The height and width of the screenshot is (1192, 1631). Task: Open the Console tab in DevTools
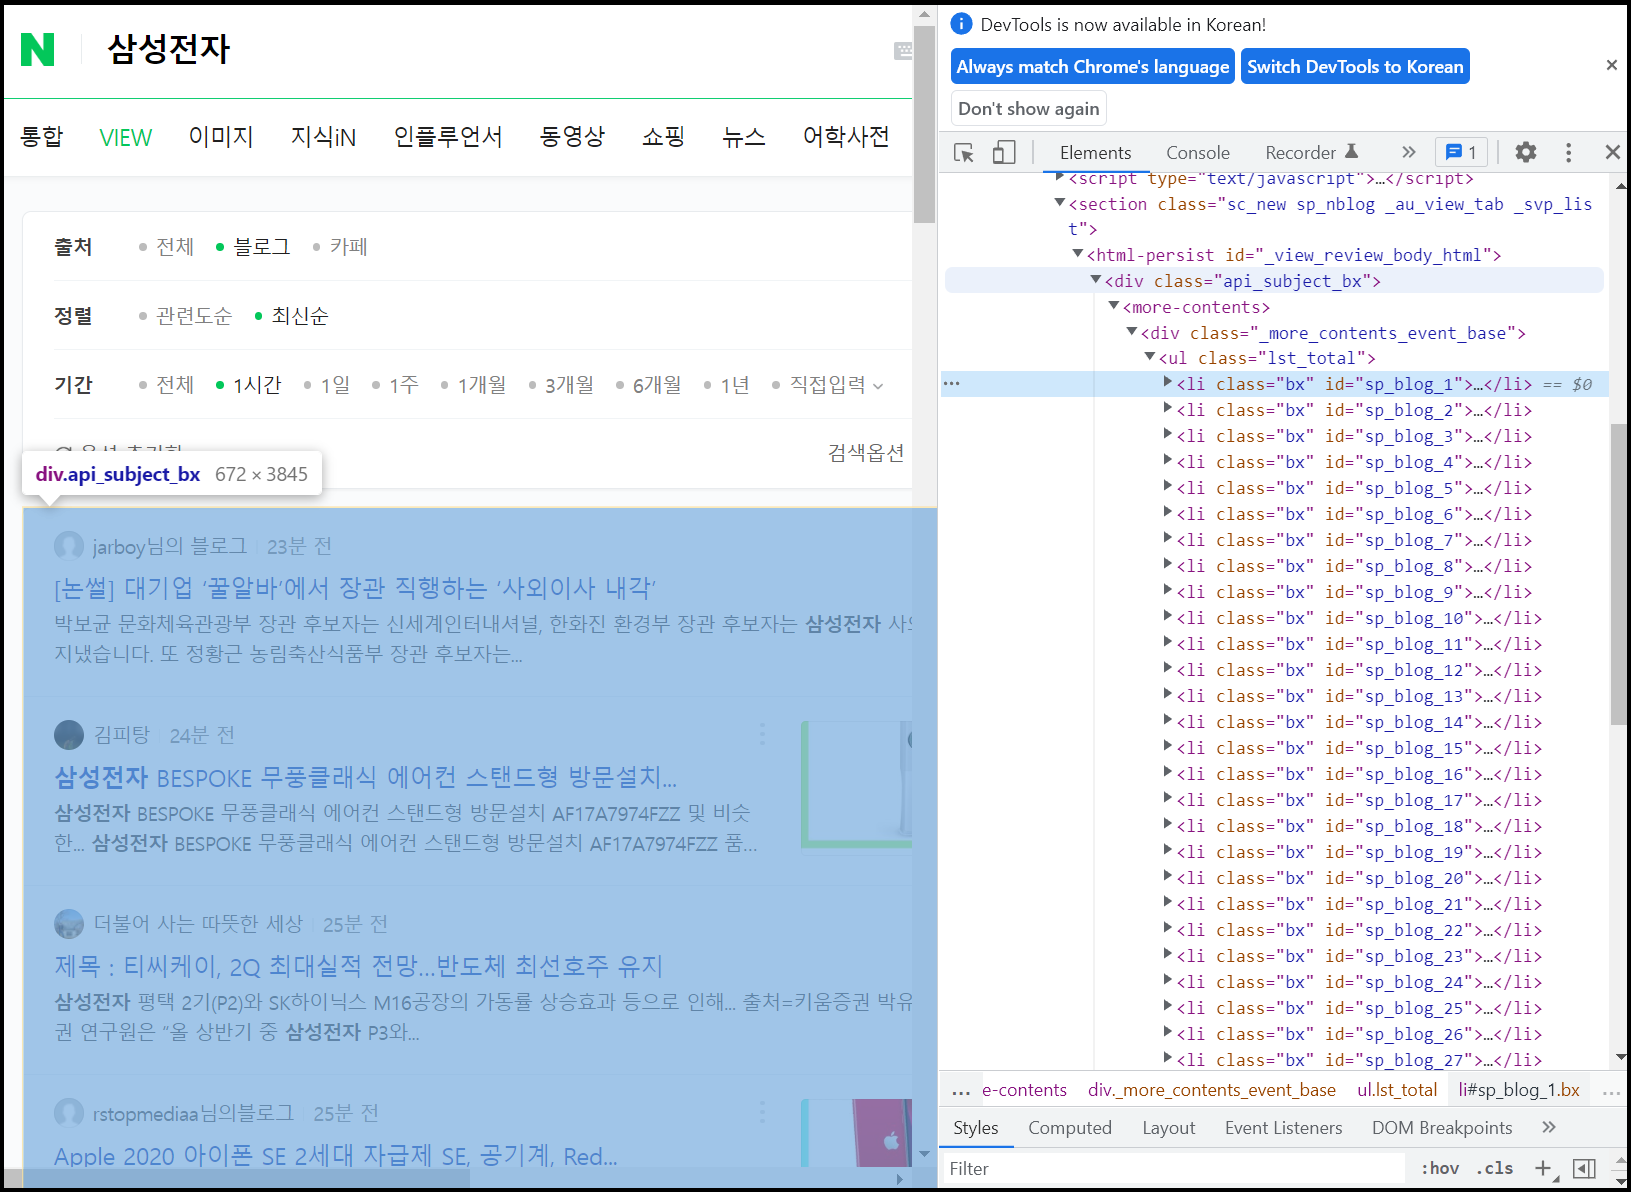(x=1197, y=152)
